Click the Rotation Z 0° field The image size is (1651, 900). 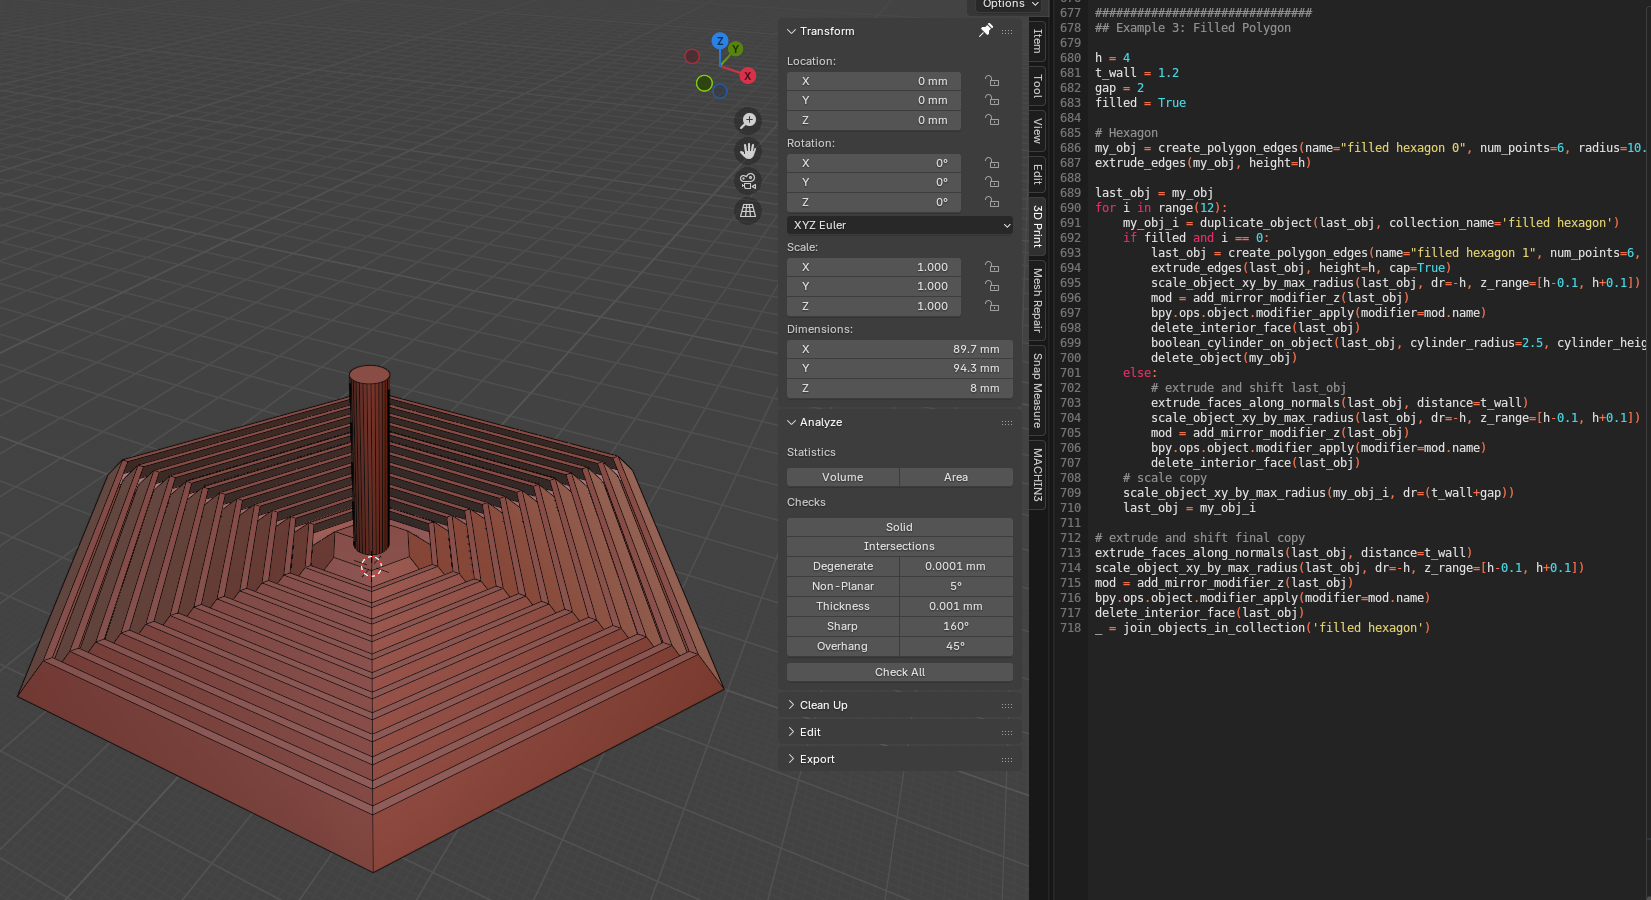(x=874, y=202)
